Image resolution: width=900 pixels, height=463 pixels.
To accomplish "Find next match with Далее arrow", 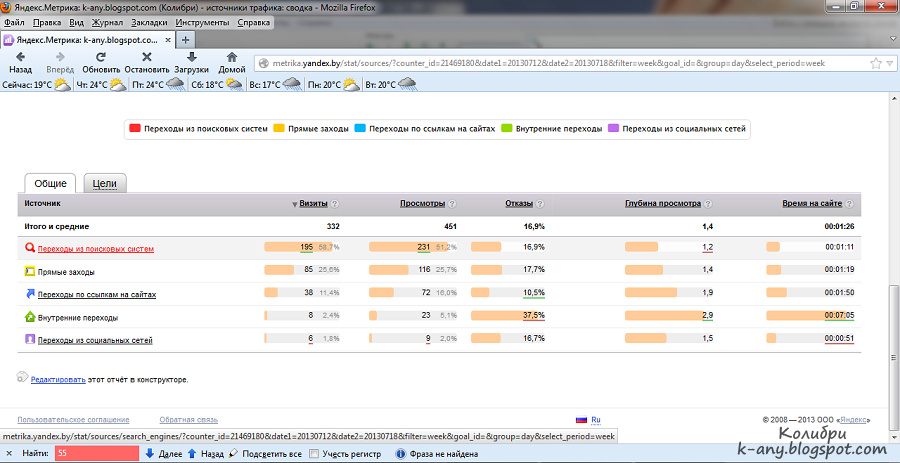I will click(x=164, y=454).
